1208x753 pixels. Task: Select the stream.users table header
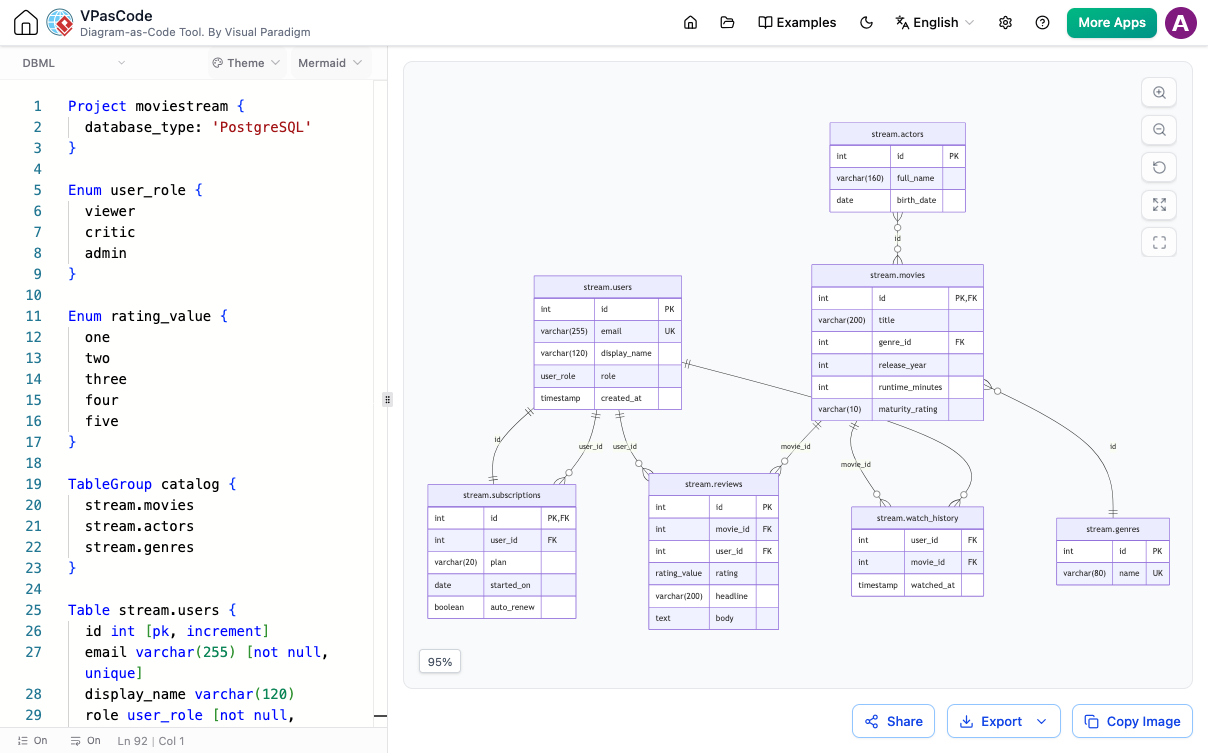click(607, 287)
